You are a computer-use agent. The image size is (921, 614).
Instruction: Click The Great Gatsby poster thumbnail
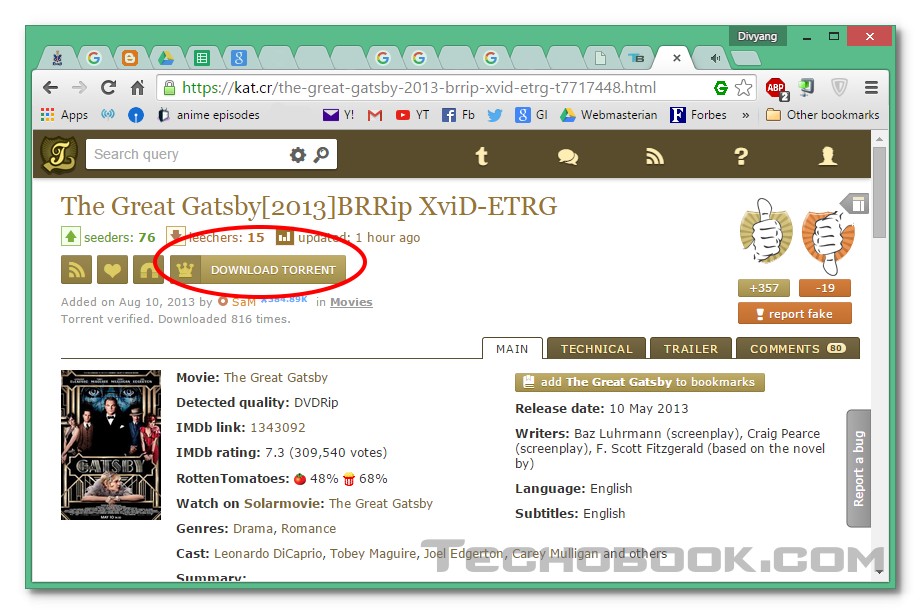111,445
